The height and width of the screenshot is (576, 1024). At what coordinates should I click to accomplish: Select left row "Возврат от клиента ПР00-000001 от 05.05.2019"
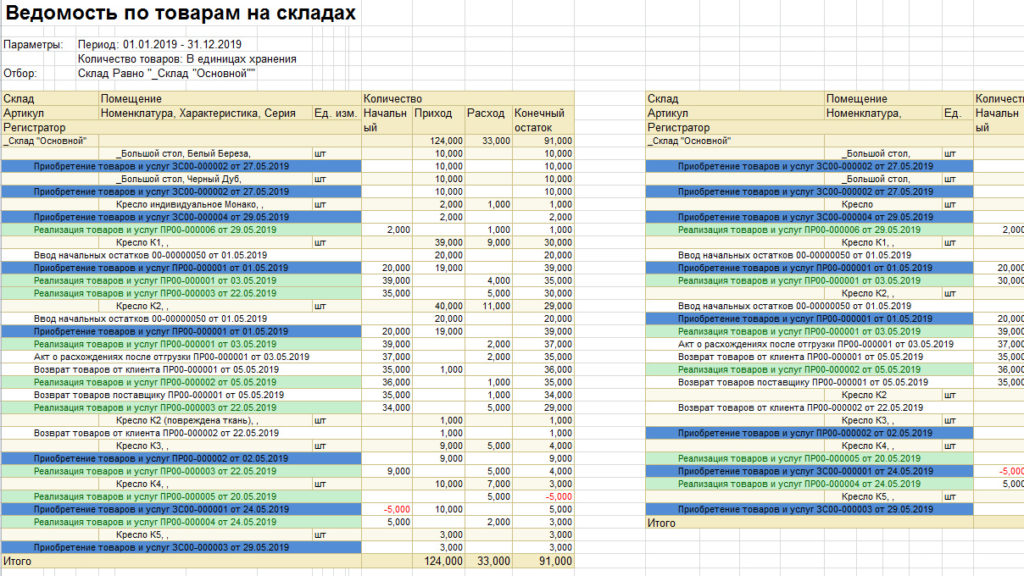182,370
